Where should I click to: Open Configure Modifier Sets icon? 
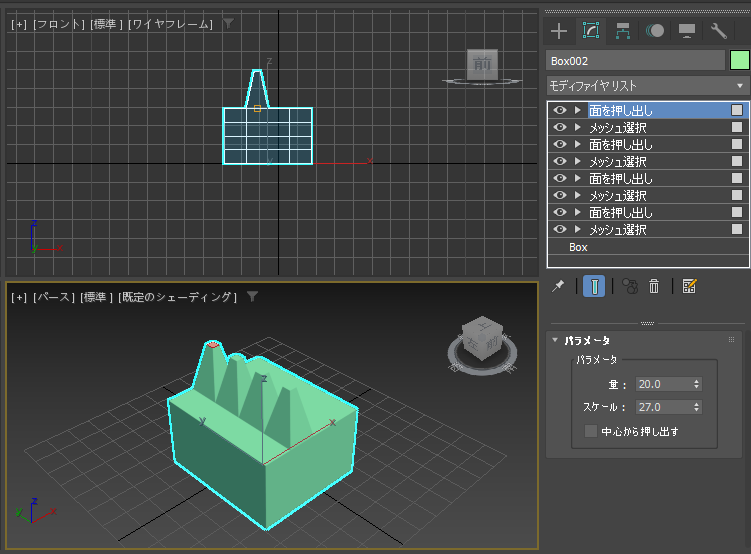click(x=689, y=286)
